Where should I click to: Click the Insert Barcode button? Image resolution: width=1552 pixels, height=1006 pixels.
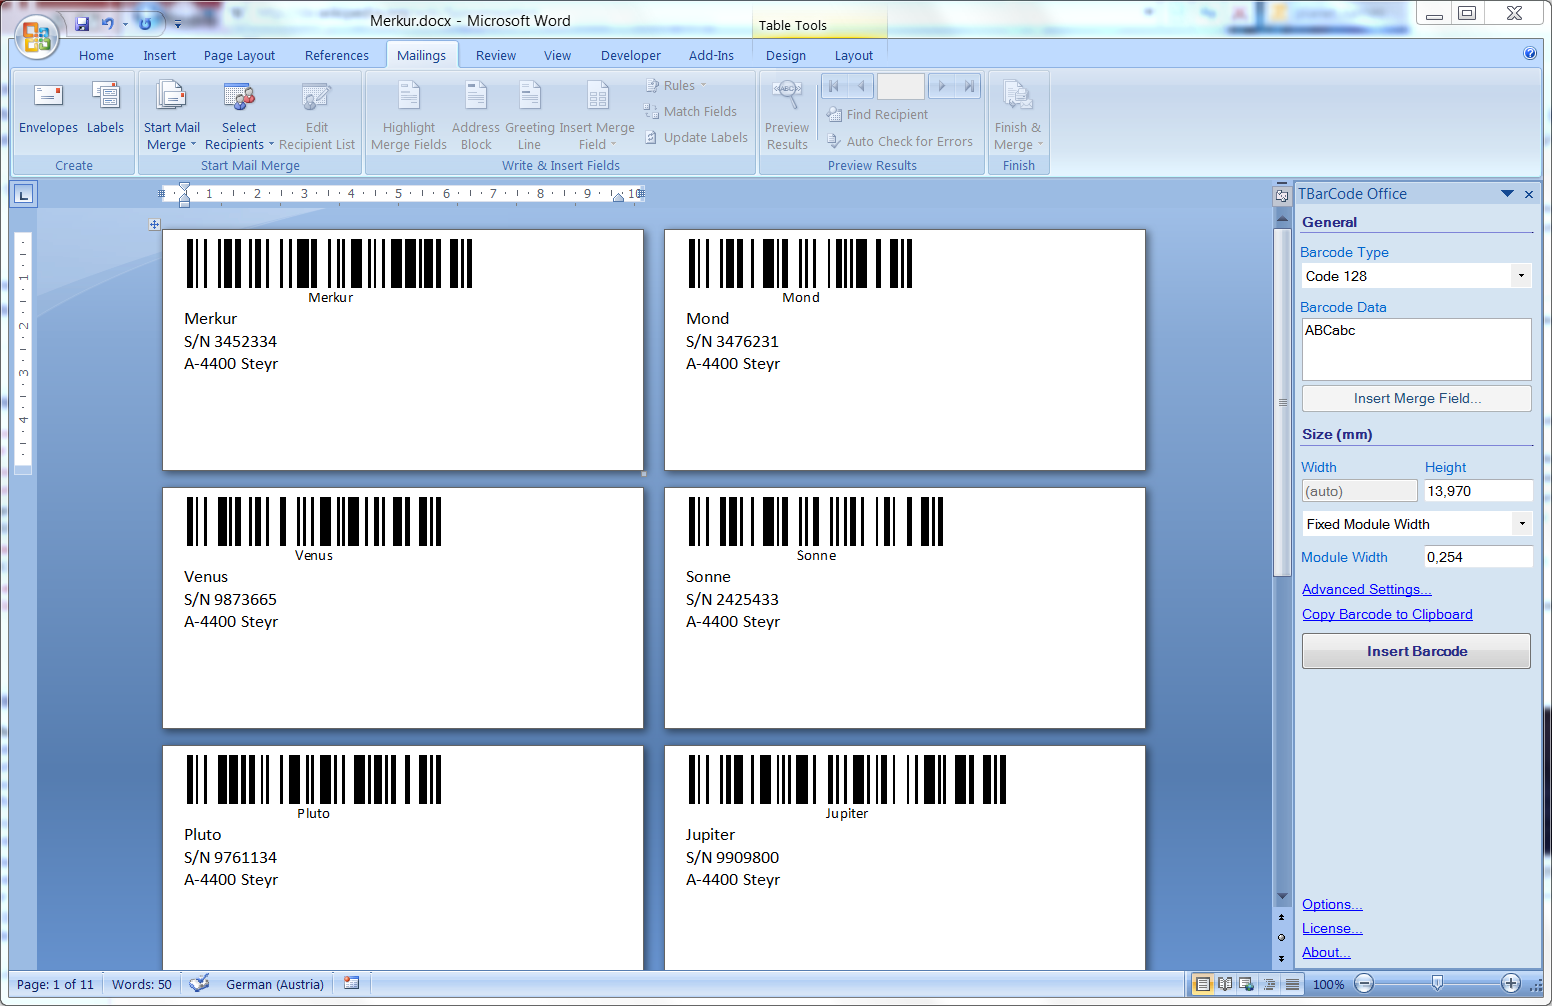tap(1416, 651)
